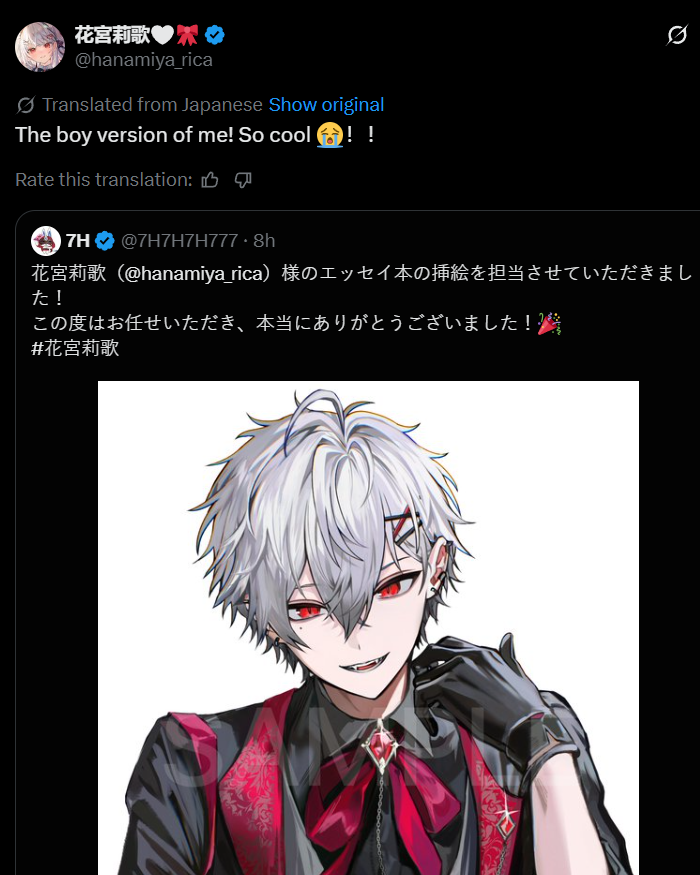Open the @7H7H7H777 handle
Image resolution: width=700 pixels, height=875 pixels.
pyautogui.click(x=180, y=241)
